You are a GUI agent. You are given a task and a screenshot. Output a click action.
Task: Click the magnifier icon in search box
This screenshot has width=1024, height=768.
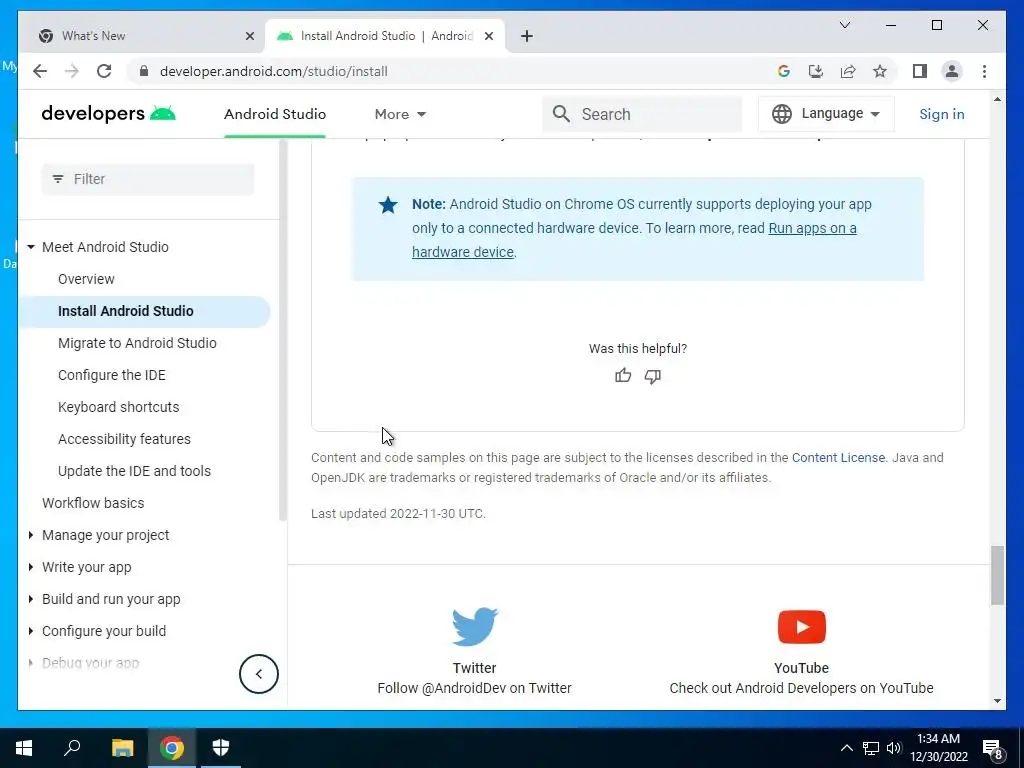(x=561, y=114)
